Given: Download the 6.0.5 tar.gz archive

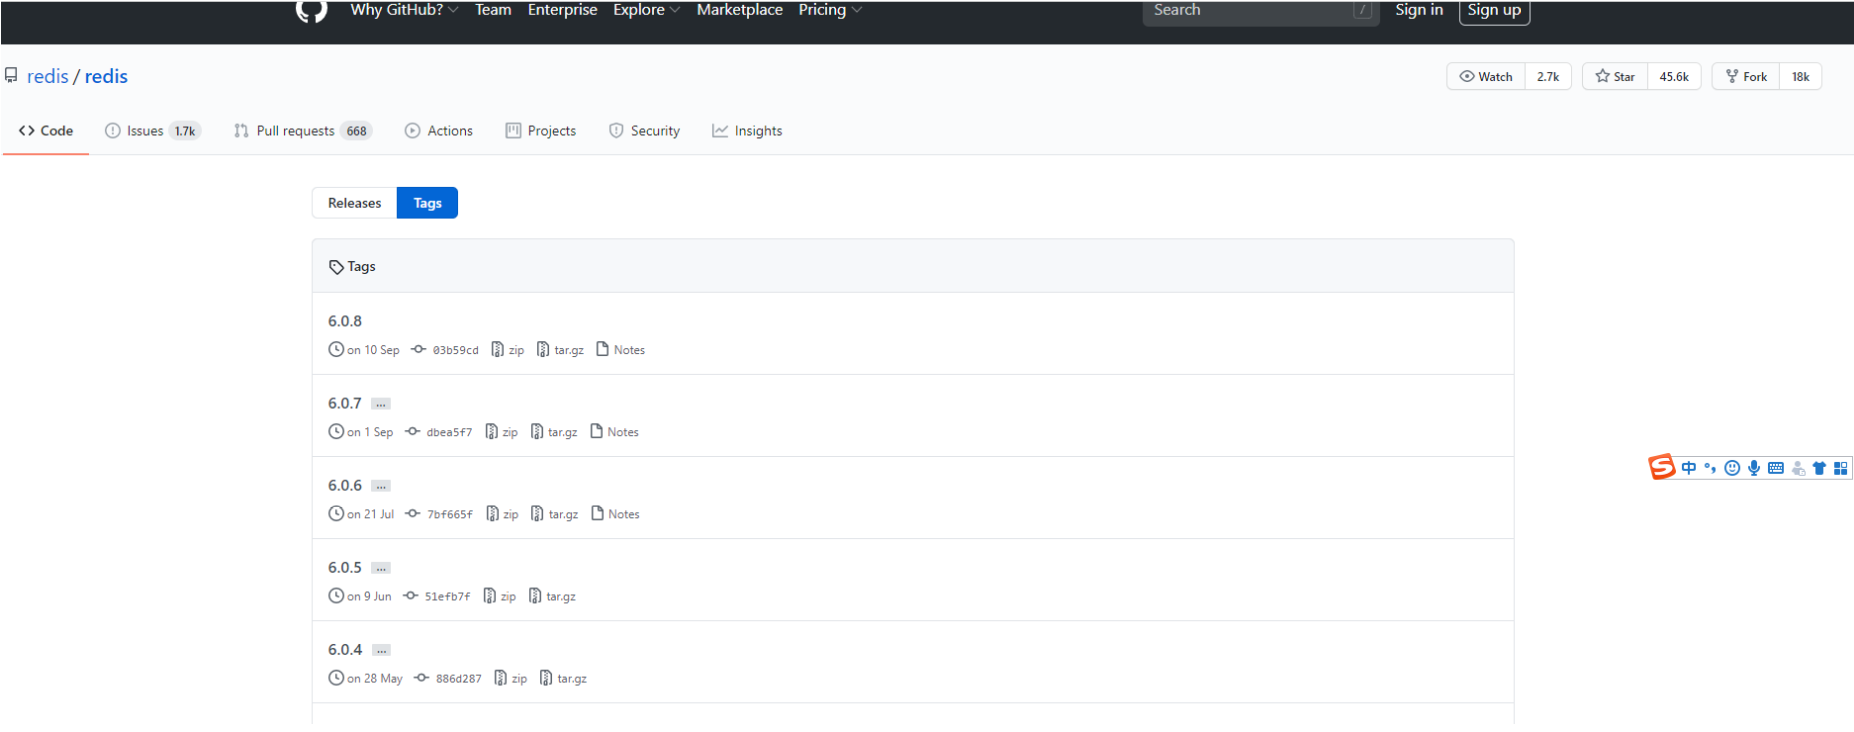Looking at the screenshot, I should [553, 596].
